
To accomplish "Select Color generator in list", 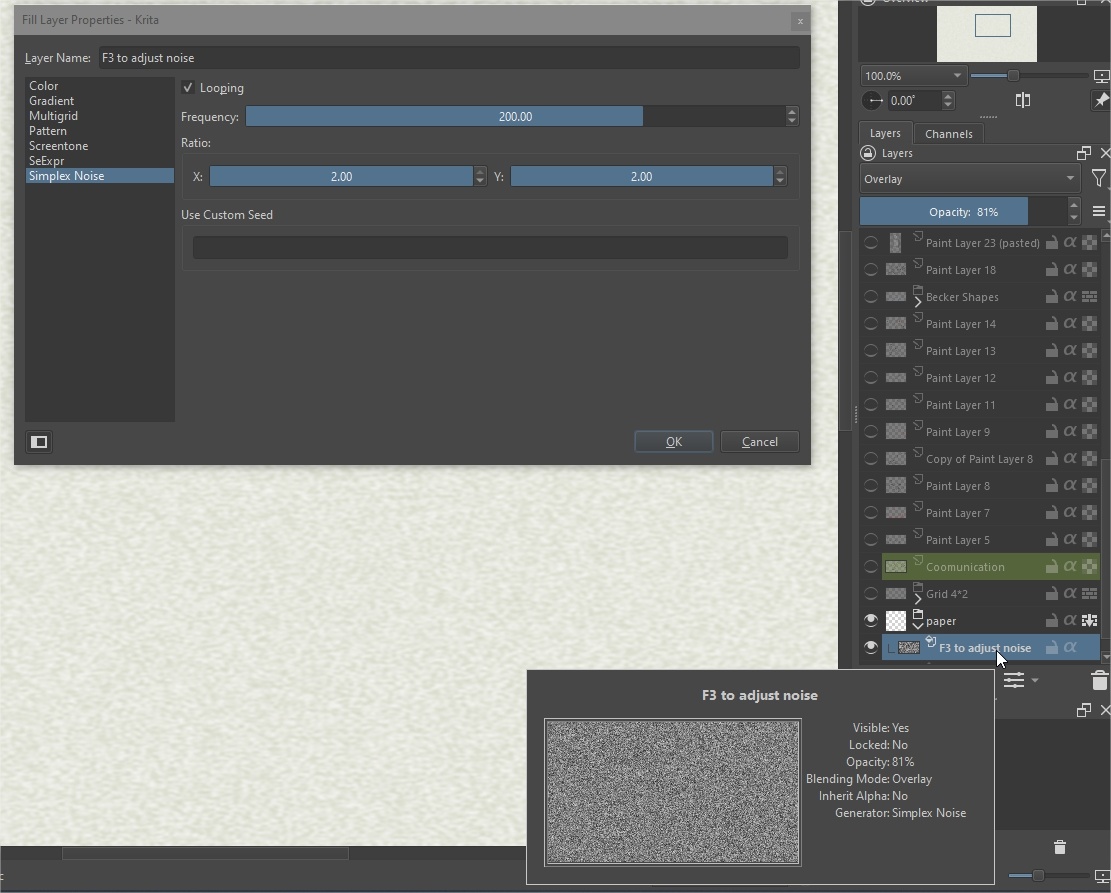I will coord(100,86).
